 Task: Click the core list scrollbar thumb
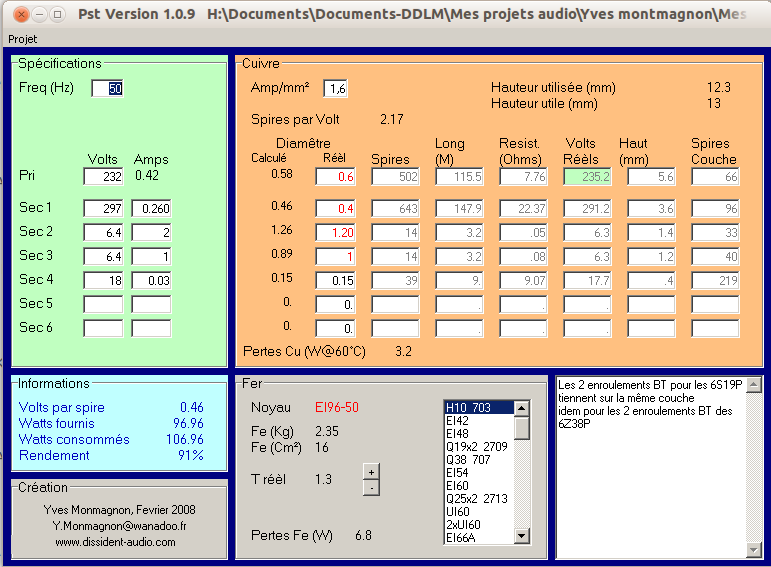pos(522,428)
